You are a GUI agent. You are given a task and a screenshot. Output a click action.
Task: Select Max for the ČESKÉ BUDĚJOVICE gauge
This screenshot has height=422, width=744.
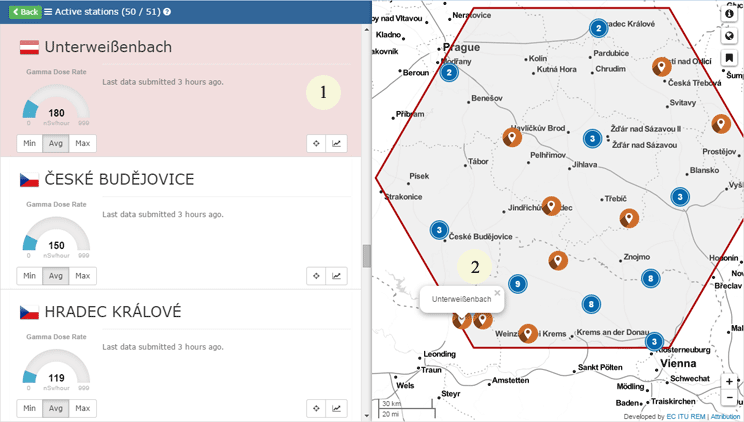[x=83, y=276]
